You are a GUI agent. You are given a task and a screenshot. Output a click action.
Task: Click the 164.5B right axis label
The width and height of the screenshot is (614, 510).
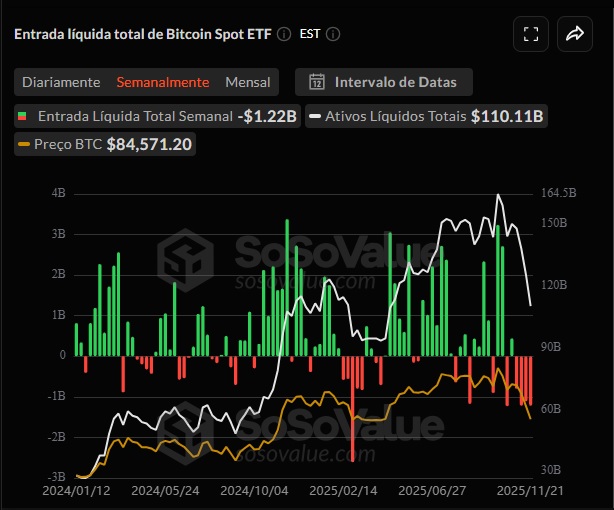point(559,193)
